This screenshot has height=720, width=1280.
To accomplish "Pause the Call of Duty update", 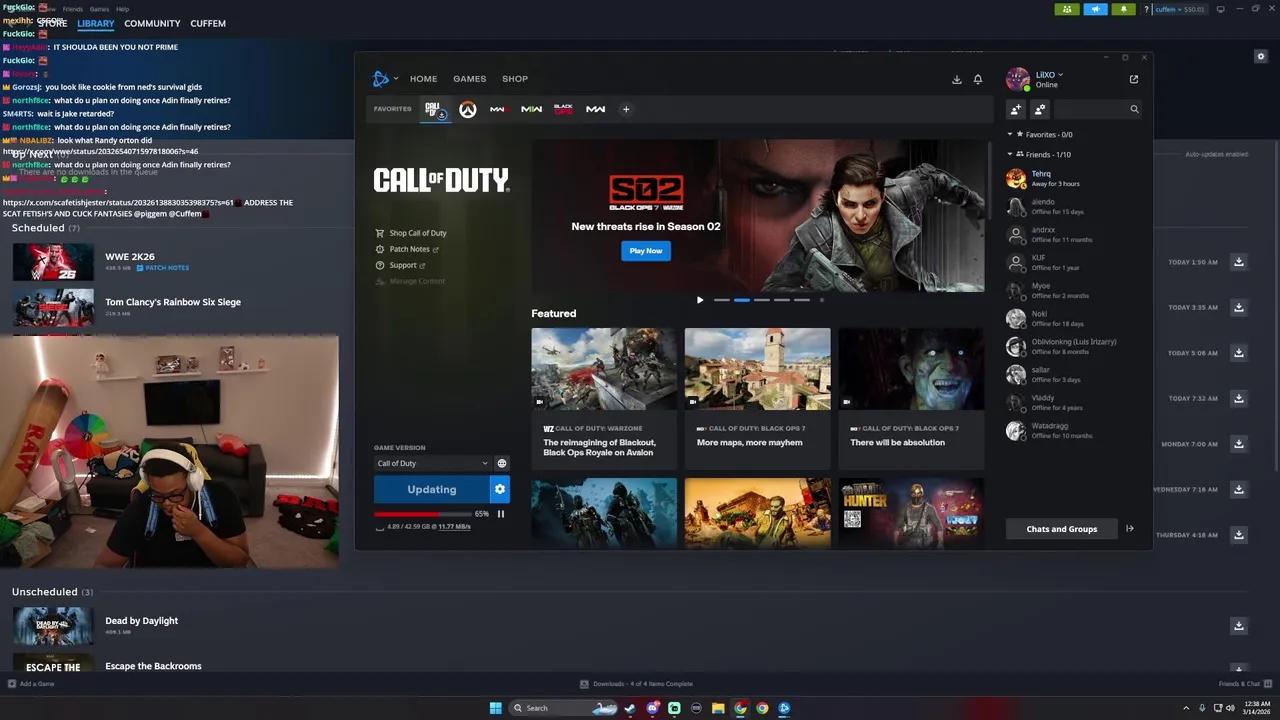I will pos(501,514).
